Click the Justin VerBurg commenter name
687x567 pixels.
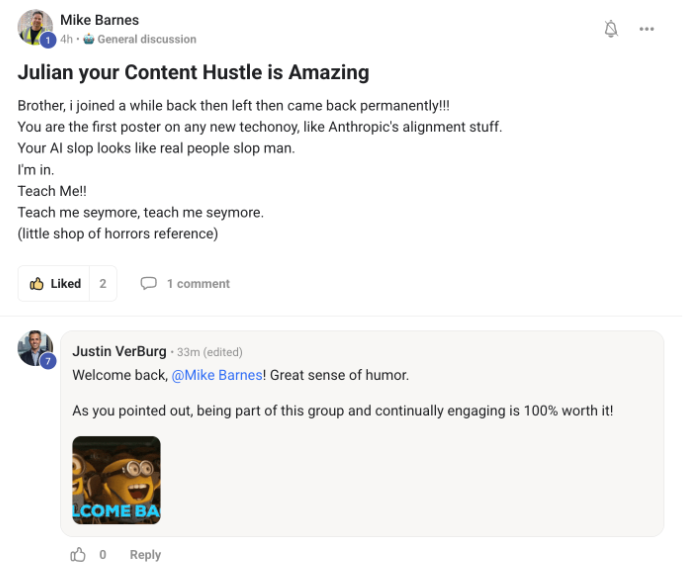[119, 352]
